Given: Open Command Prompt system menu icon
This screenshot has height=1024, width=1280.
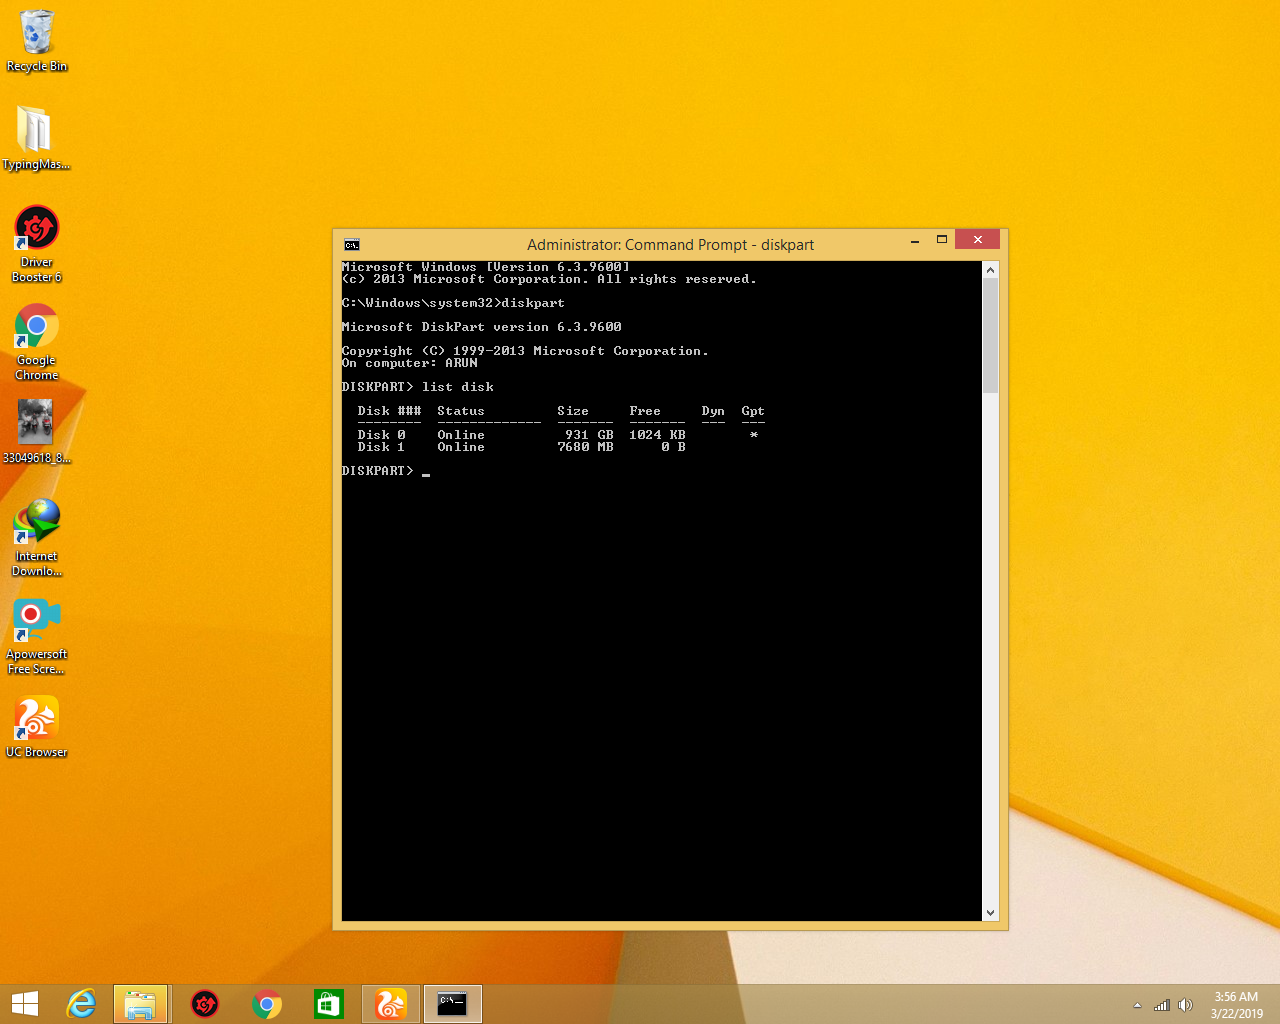Looking at the screenshot, I should [352, 245].
